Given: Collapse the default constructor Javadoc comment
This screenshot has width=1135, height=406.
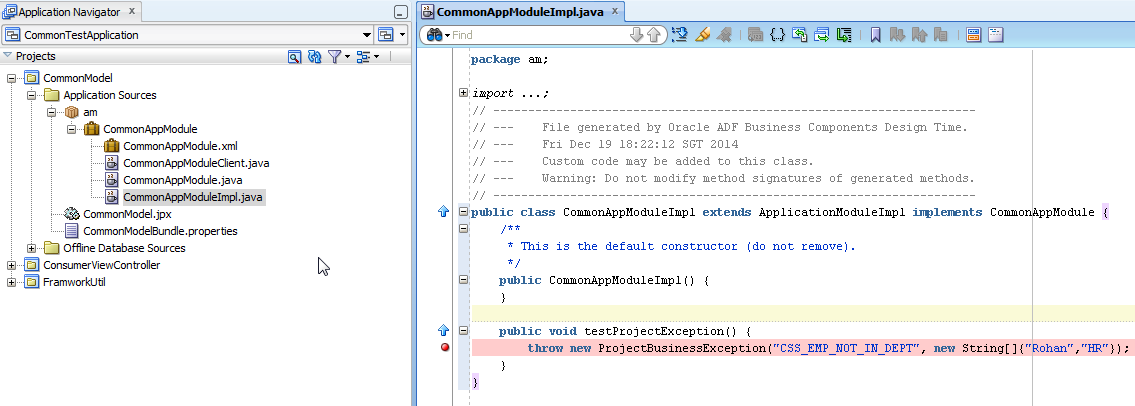Looking at the screenshot, I should point(463,229).
